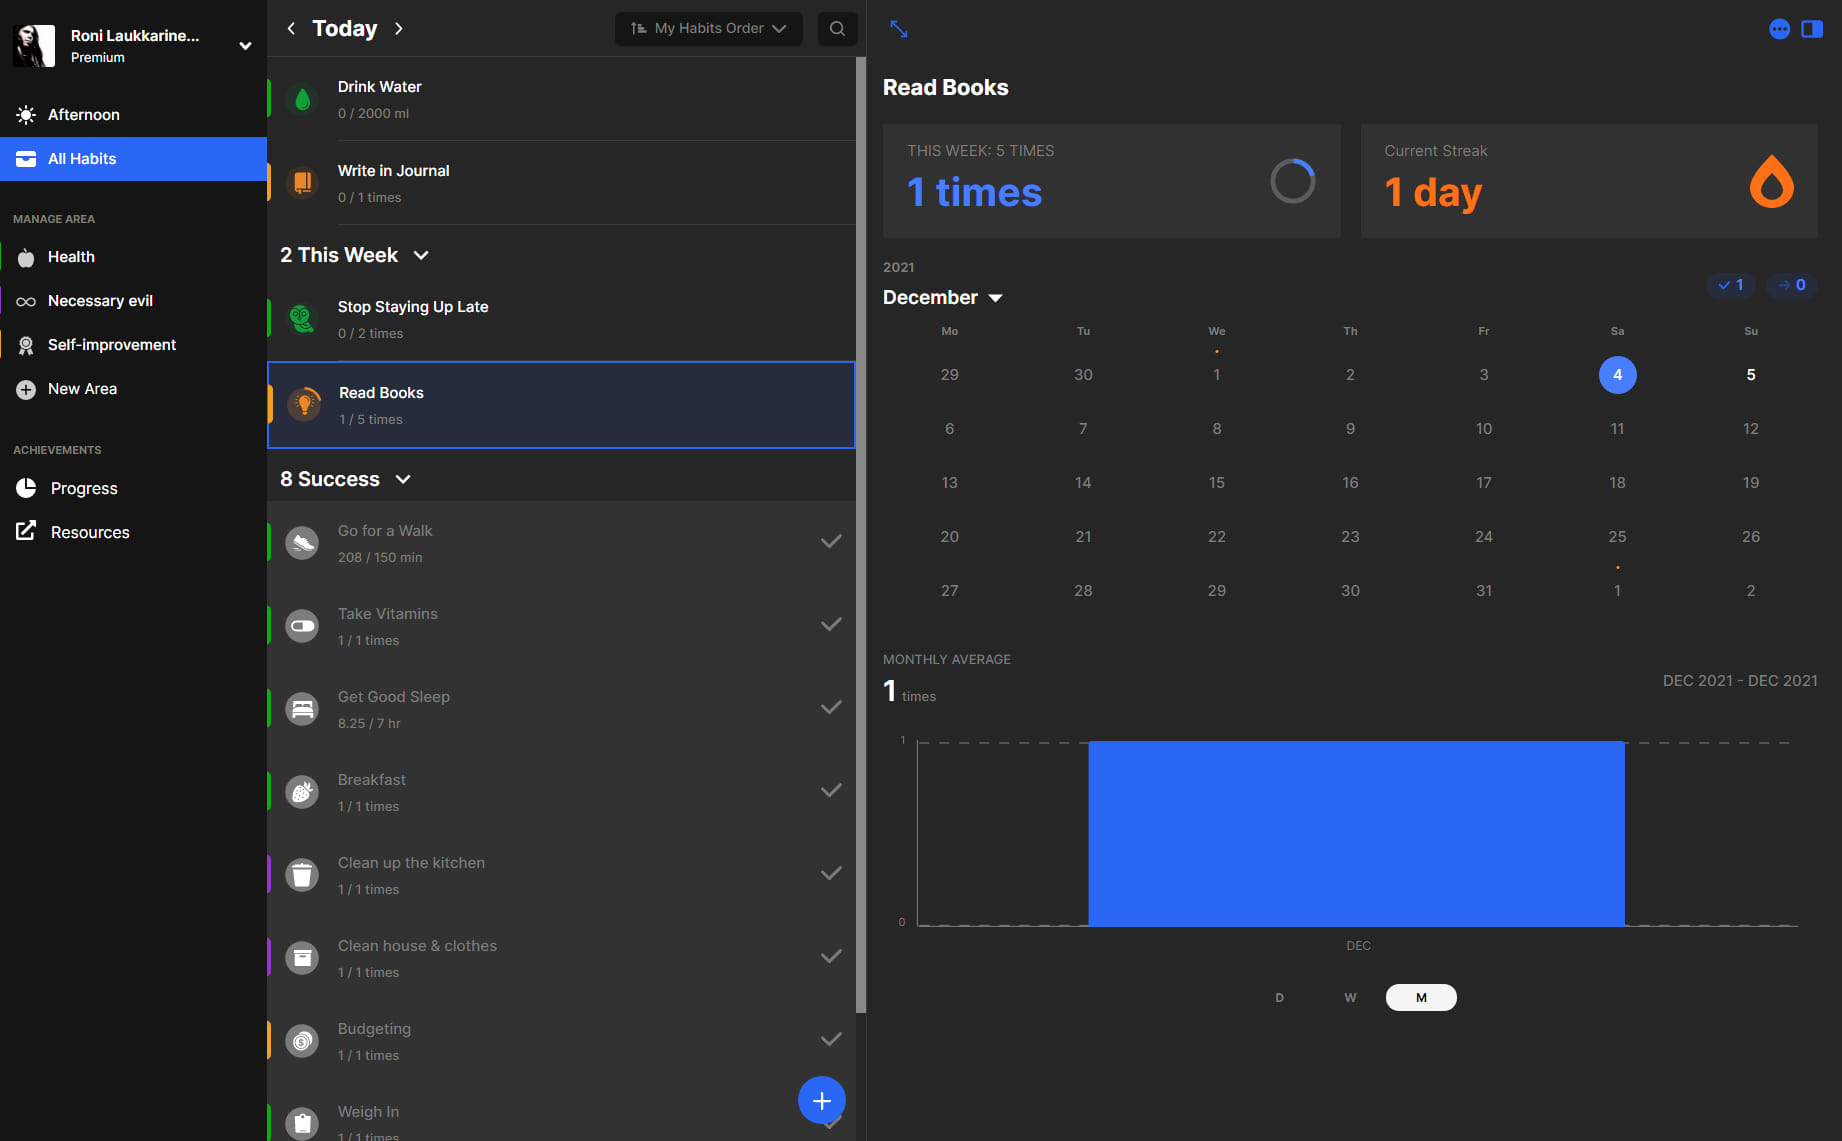Toggle Get Good Sleep checkmark
Screen dimensions: 1842x1141
pyautogui.click(x=831, y=708)
